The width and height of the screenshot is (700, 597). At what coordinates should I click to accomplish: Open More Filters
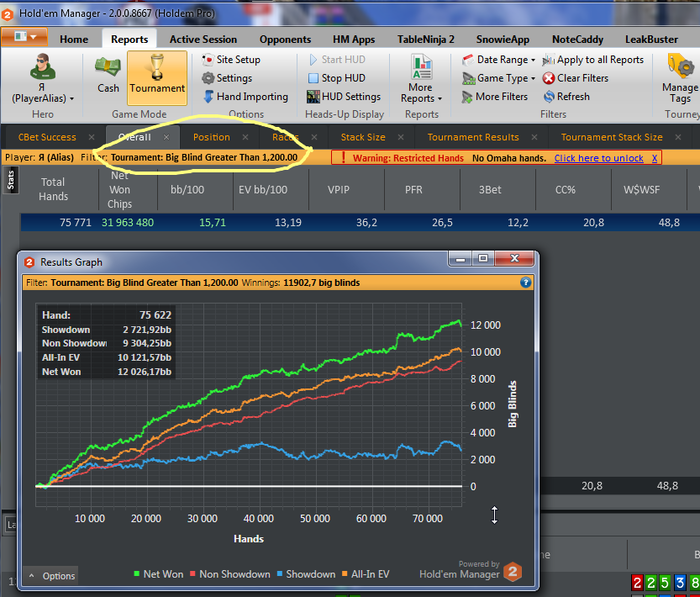[495, 96]
